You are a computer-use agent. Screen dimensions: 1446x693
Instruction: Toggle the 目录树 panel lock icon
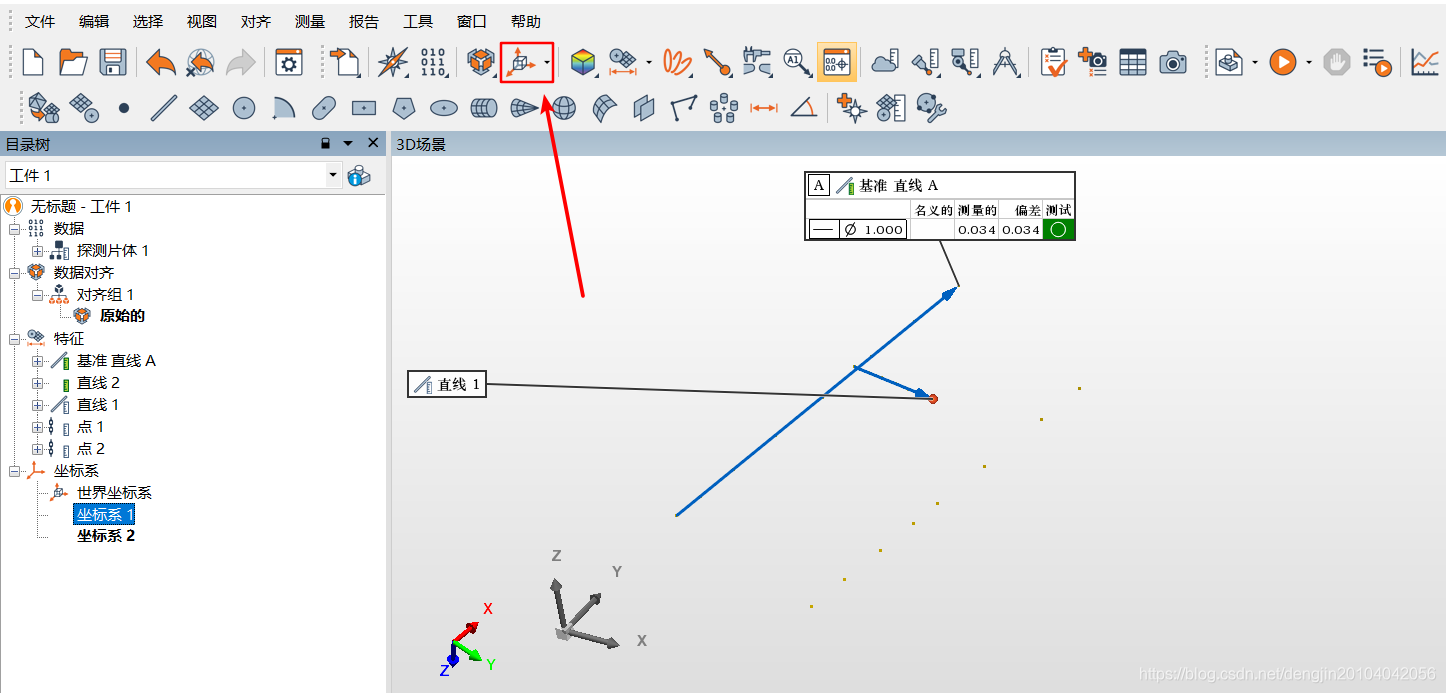[325, 144]
